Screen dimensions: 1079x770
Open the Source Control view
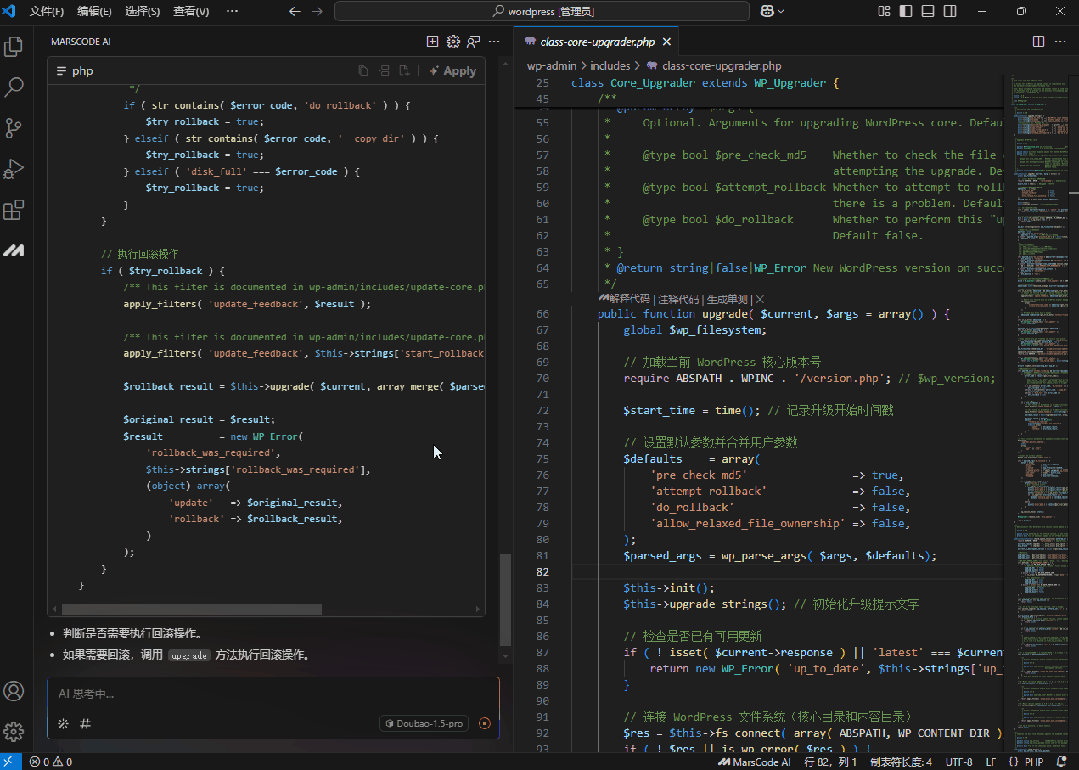point(14,128)
